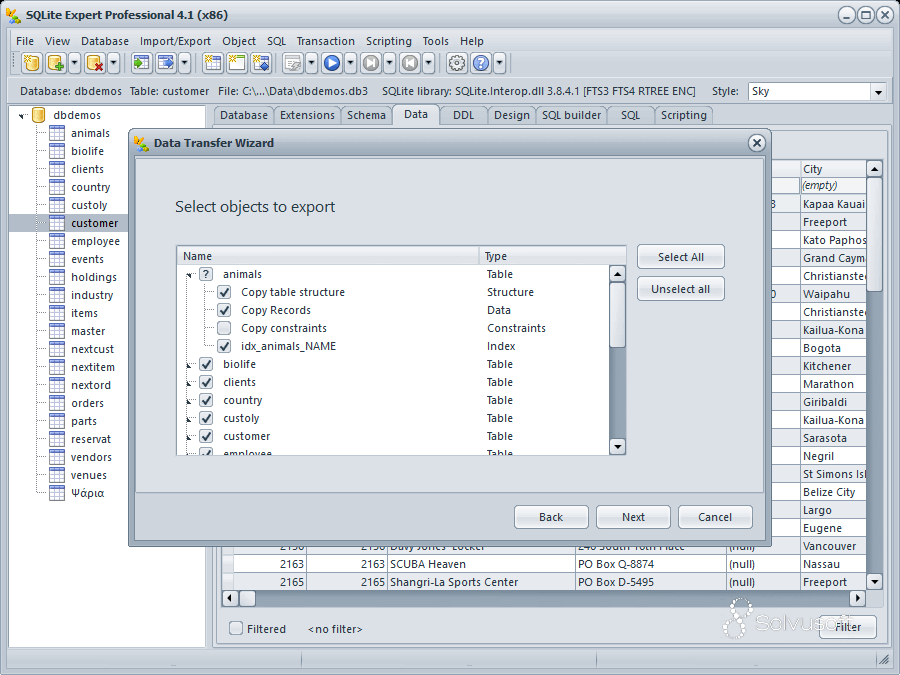
Task: Click the orders table icon in sidebar
Action: [57, 403]
